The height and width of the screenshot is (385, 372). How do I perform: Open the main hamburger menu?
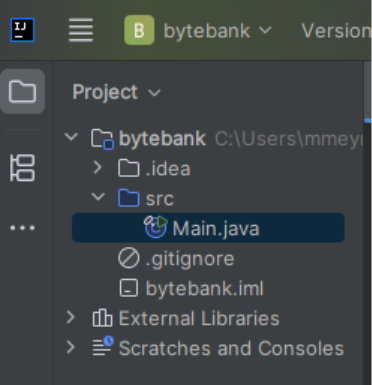coord(81,30)
